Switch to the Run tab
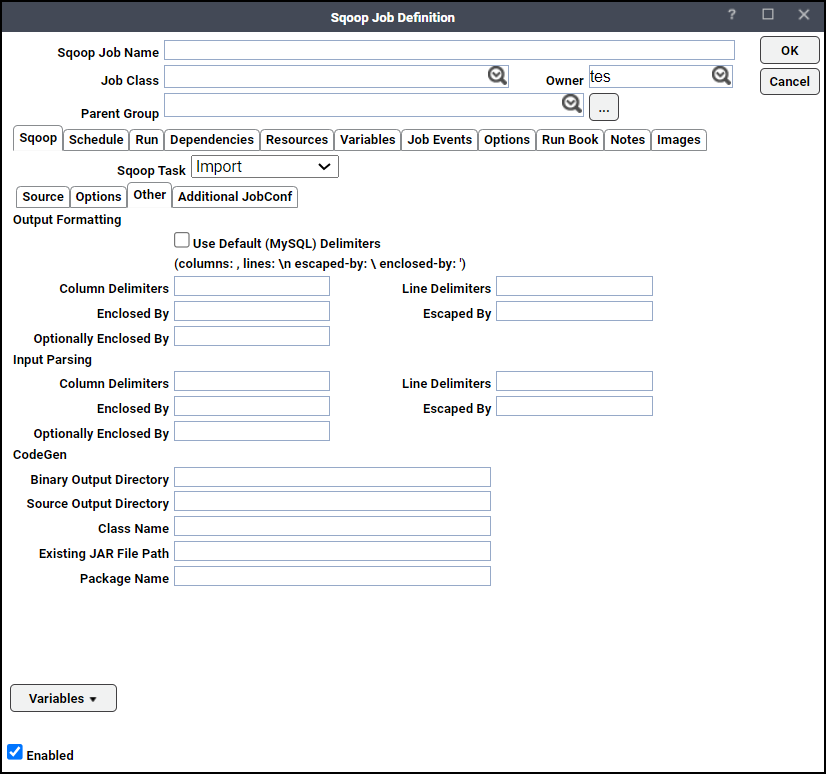The height and width of the screenshot is (774, 826). point(146,140)
